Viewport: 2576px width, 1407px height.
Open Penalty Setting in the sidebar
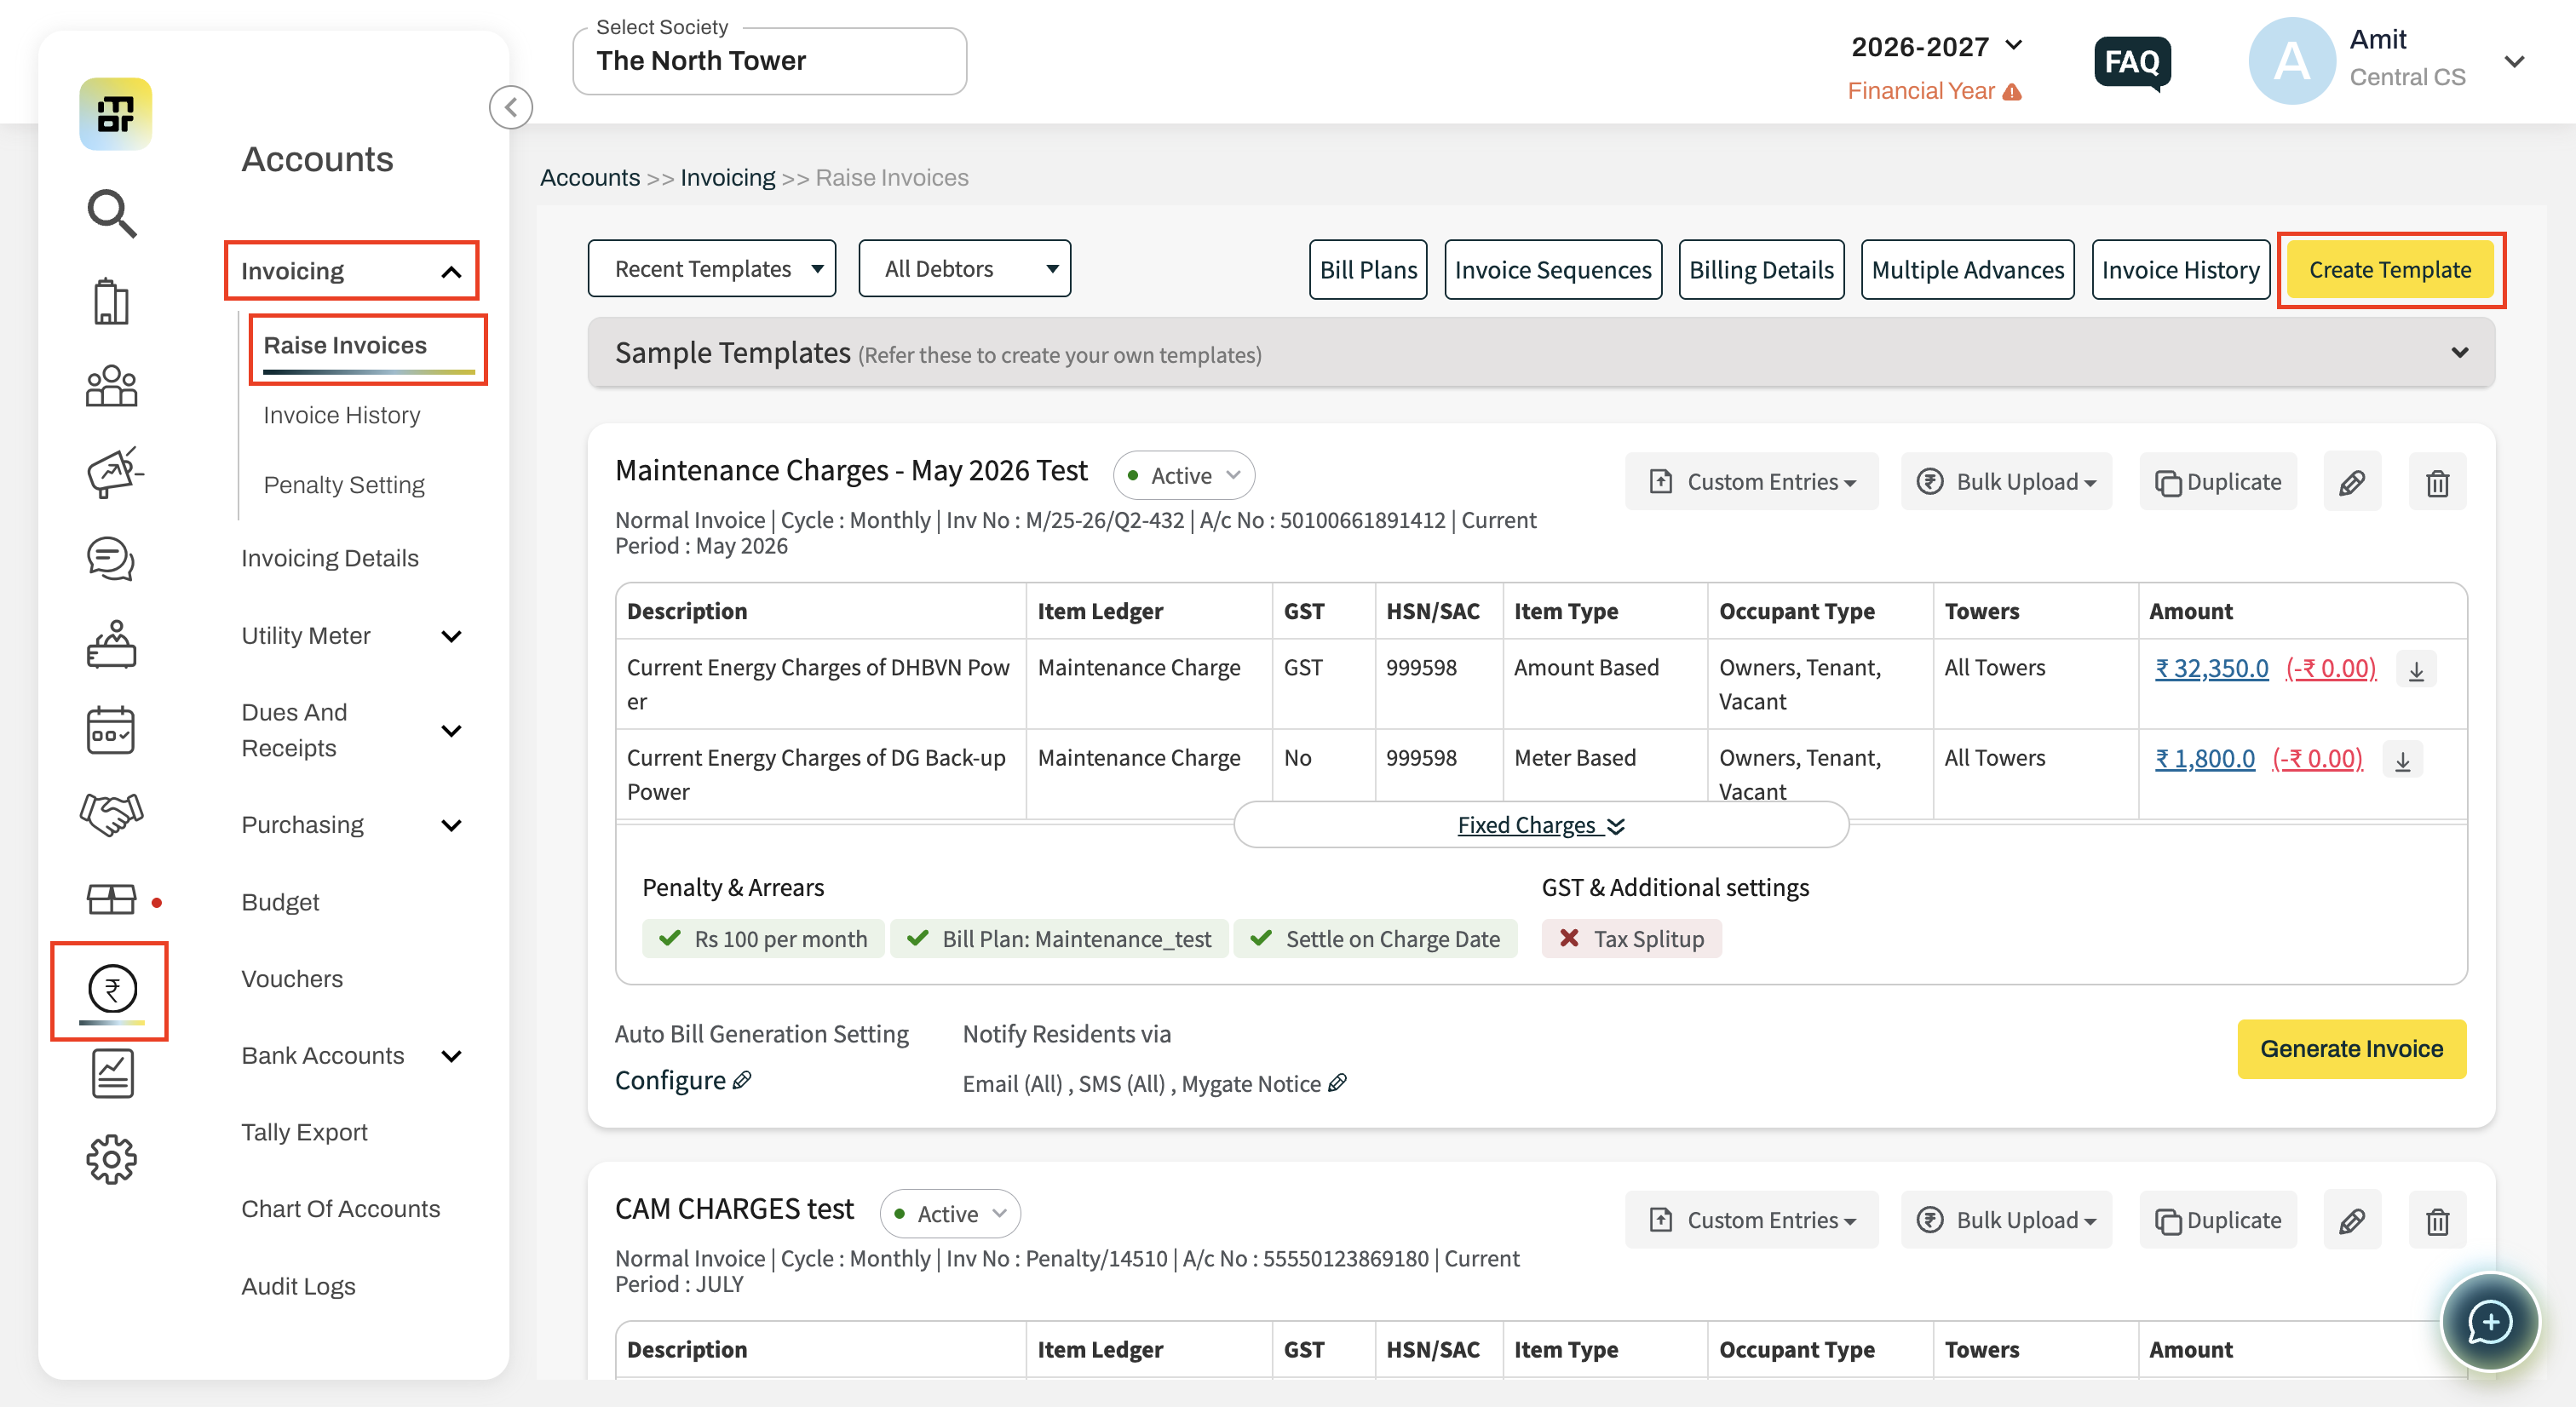(344, 485)
